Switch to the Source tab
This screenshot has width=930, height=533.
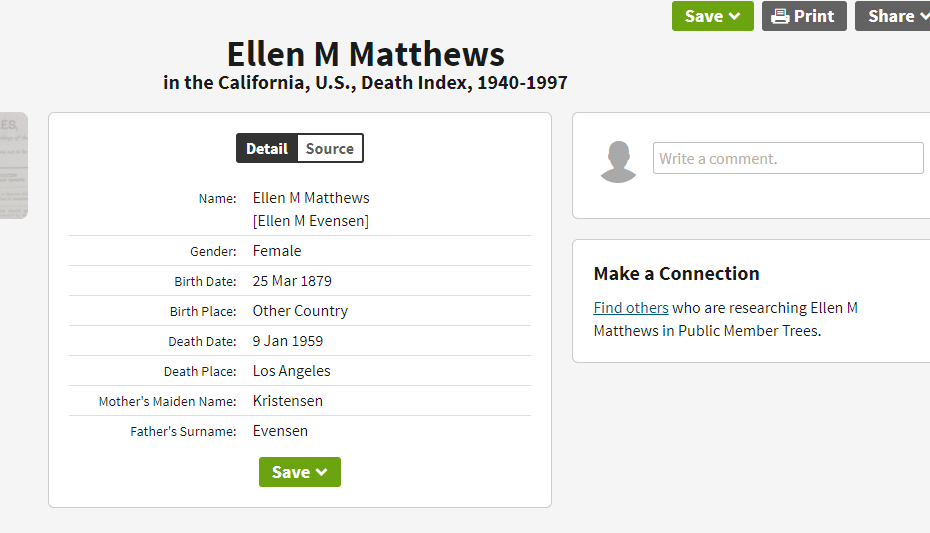pyautogui.click(x=330, y=148)
